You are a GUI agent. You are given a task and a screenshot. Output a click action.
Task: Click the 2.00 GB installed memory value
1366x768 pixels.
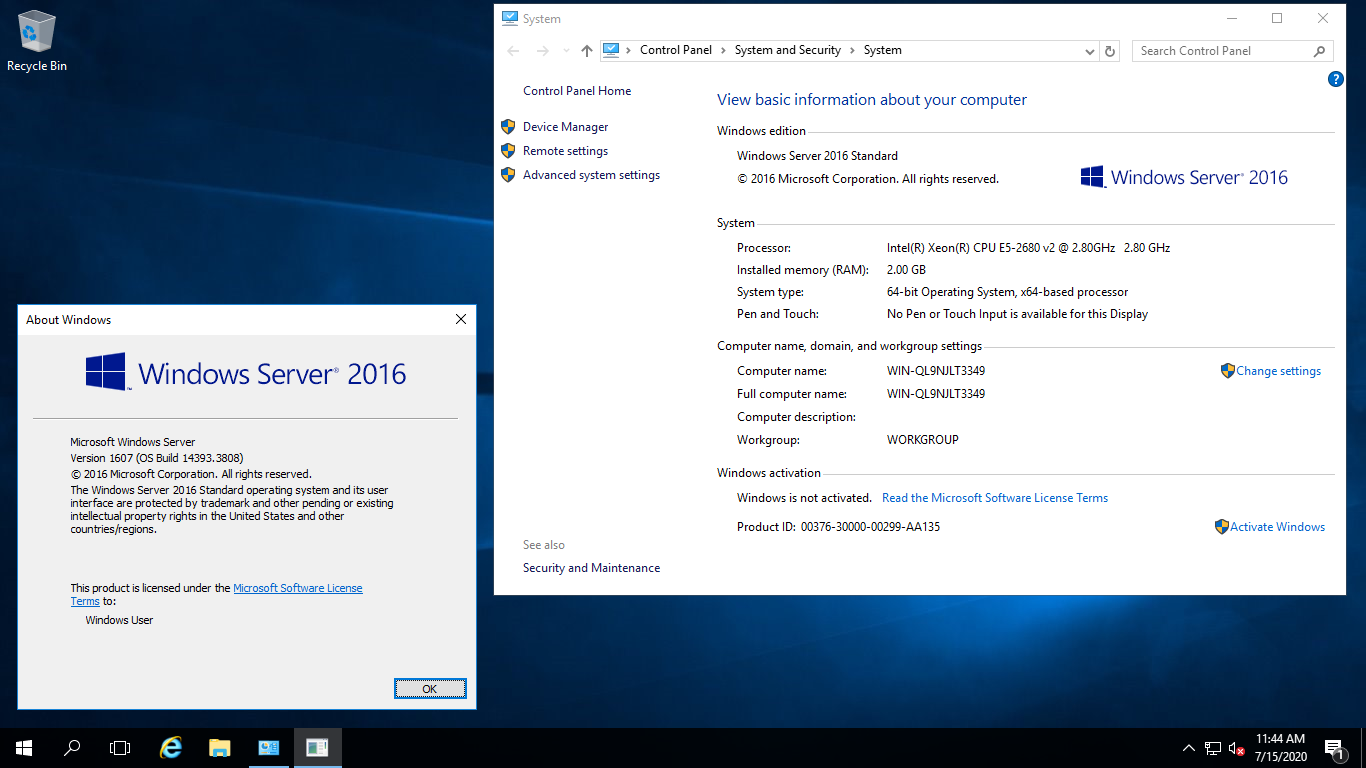[906, 270]
